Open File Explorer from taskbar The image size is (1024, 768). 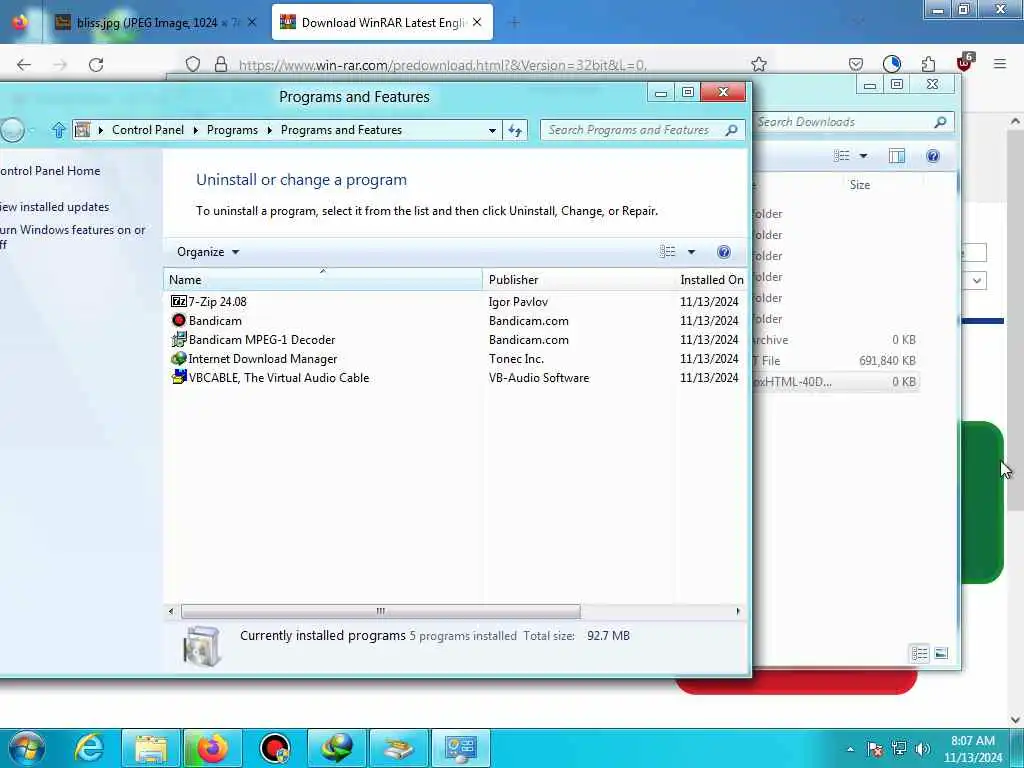point(151,748)
